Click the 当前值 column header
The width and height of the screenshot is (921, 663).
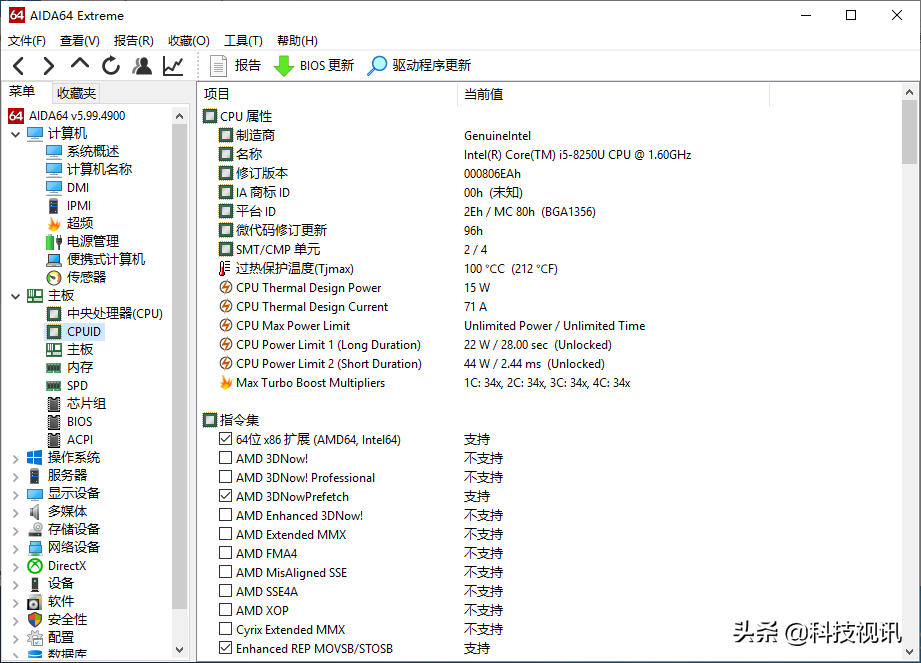484,94
